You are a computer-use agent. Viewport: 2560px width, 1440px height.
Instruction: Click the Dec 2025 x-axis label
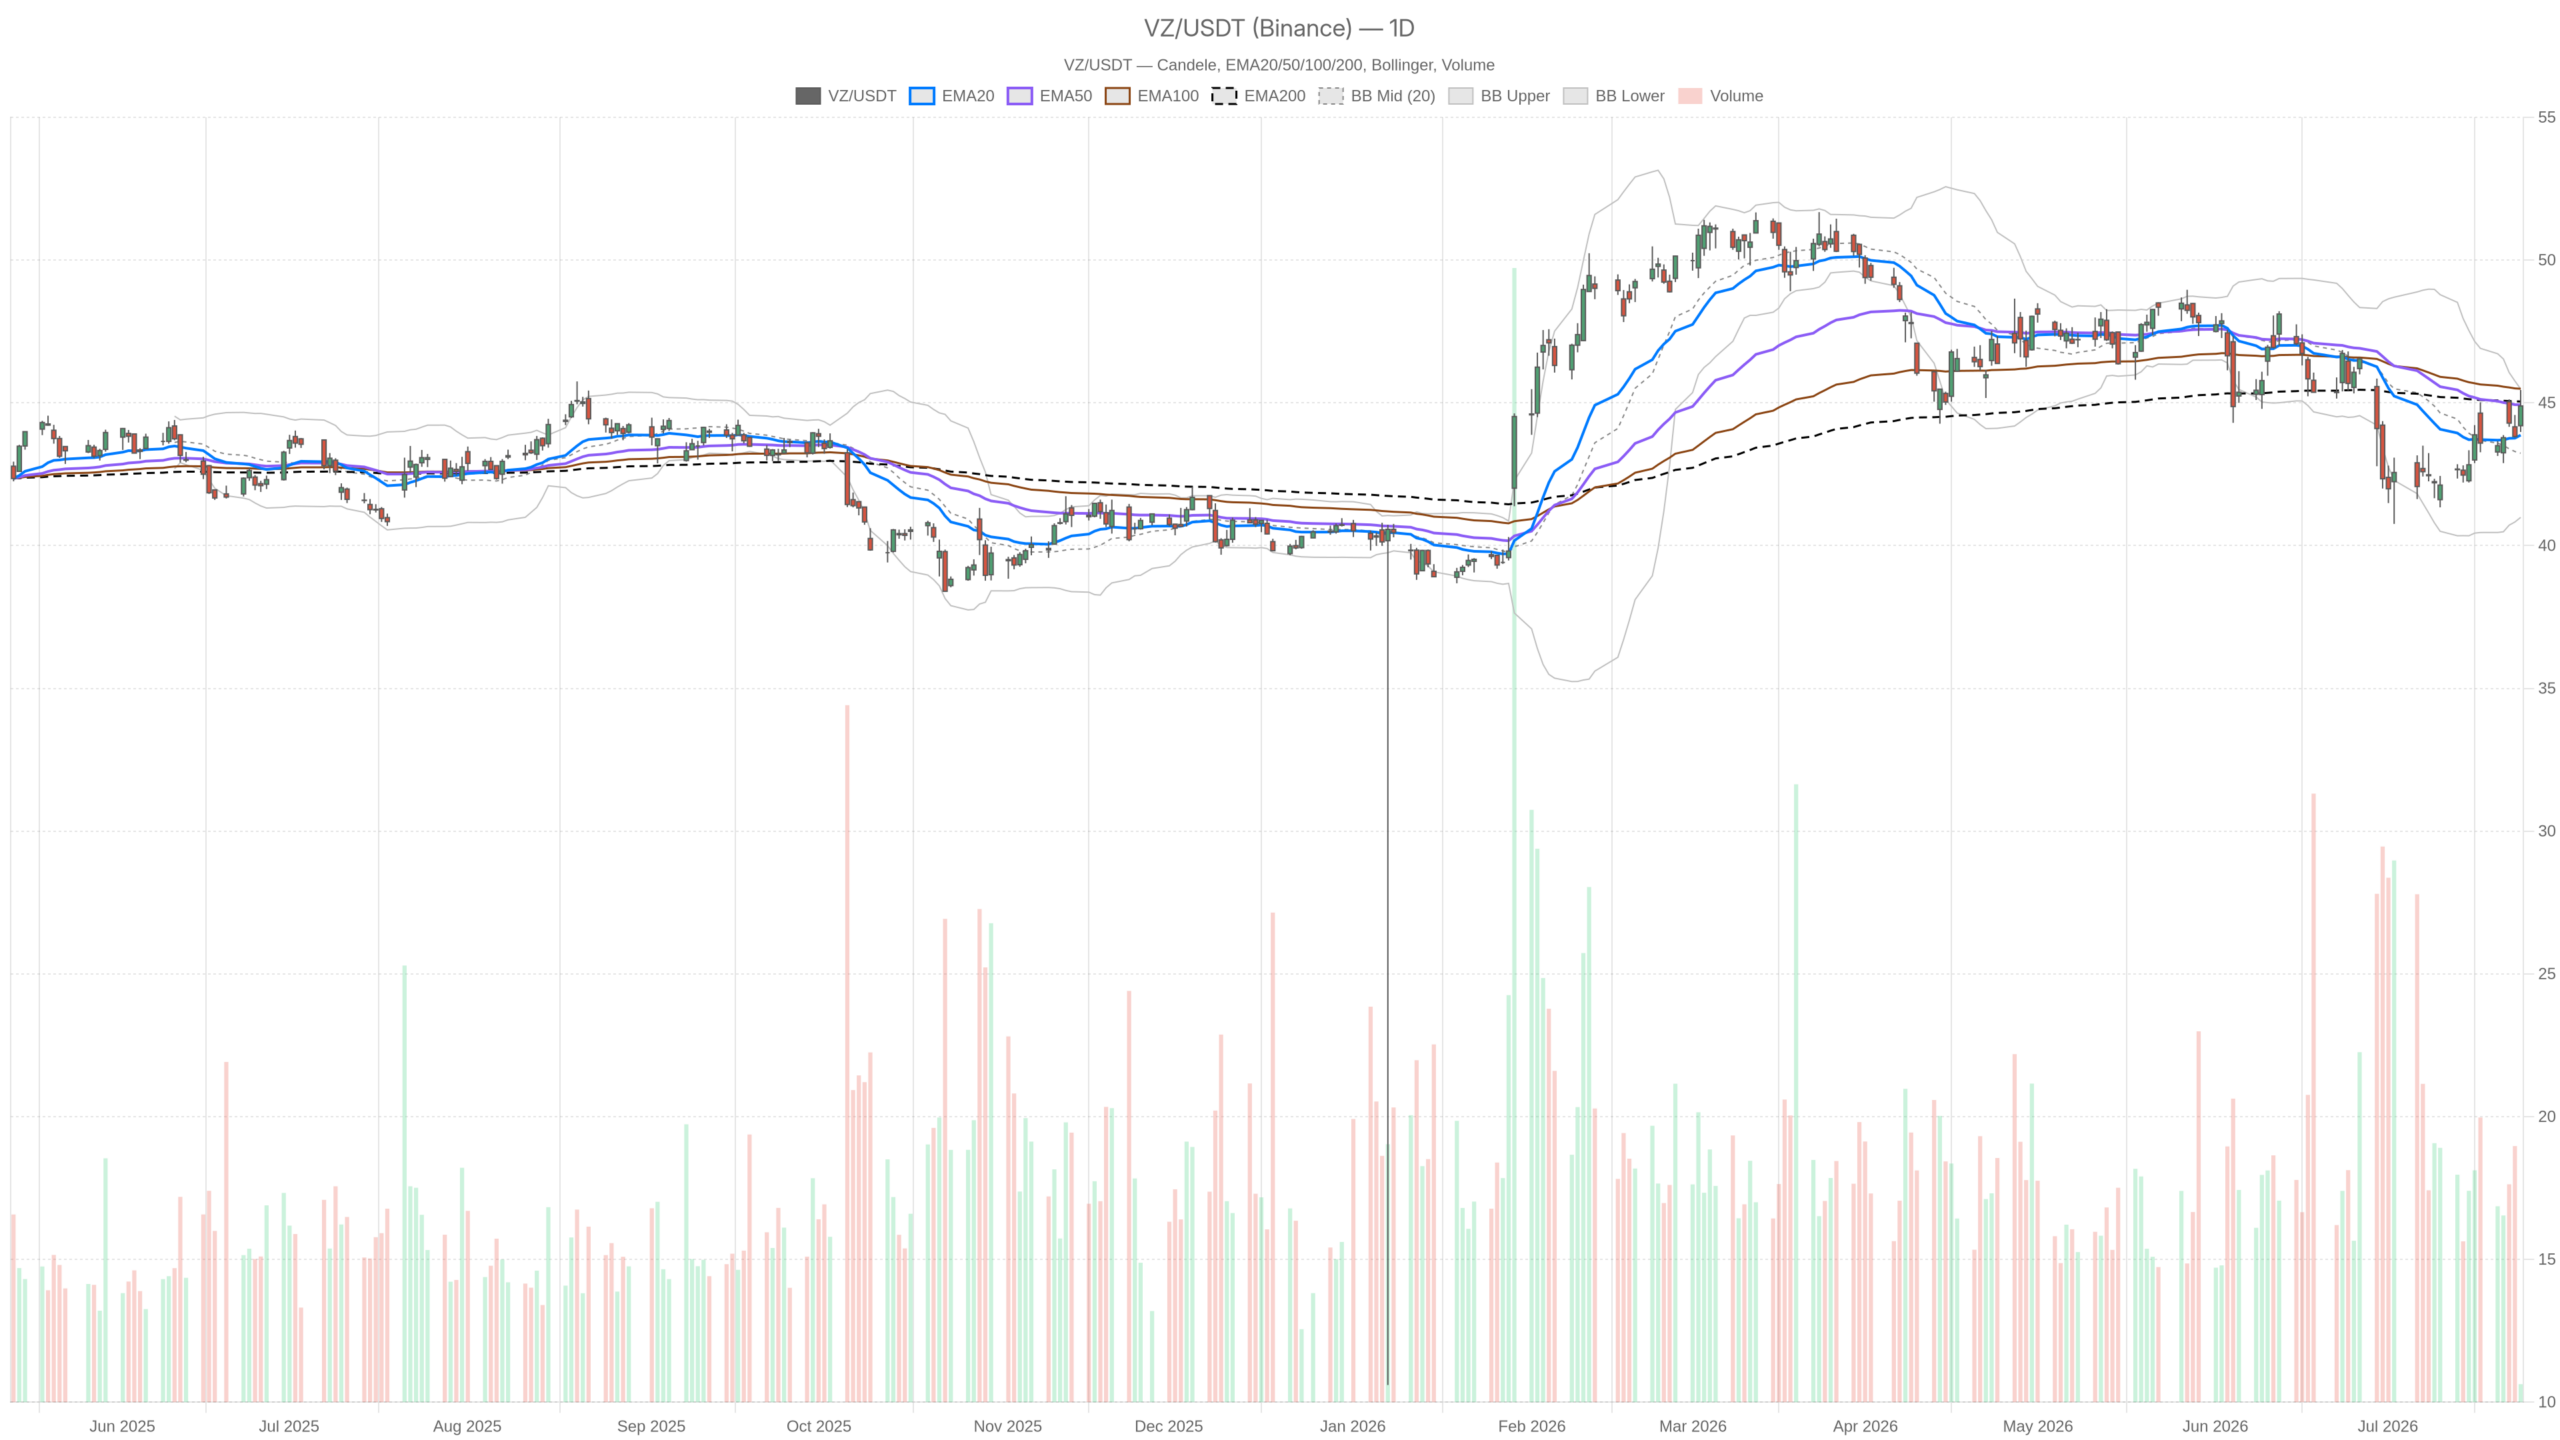pyautogui.click(x=1169, y=1426)
